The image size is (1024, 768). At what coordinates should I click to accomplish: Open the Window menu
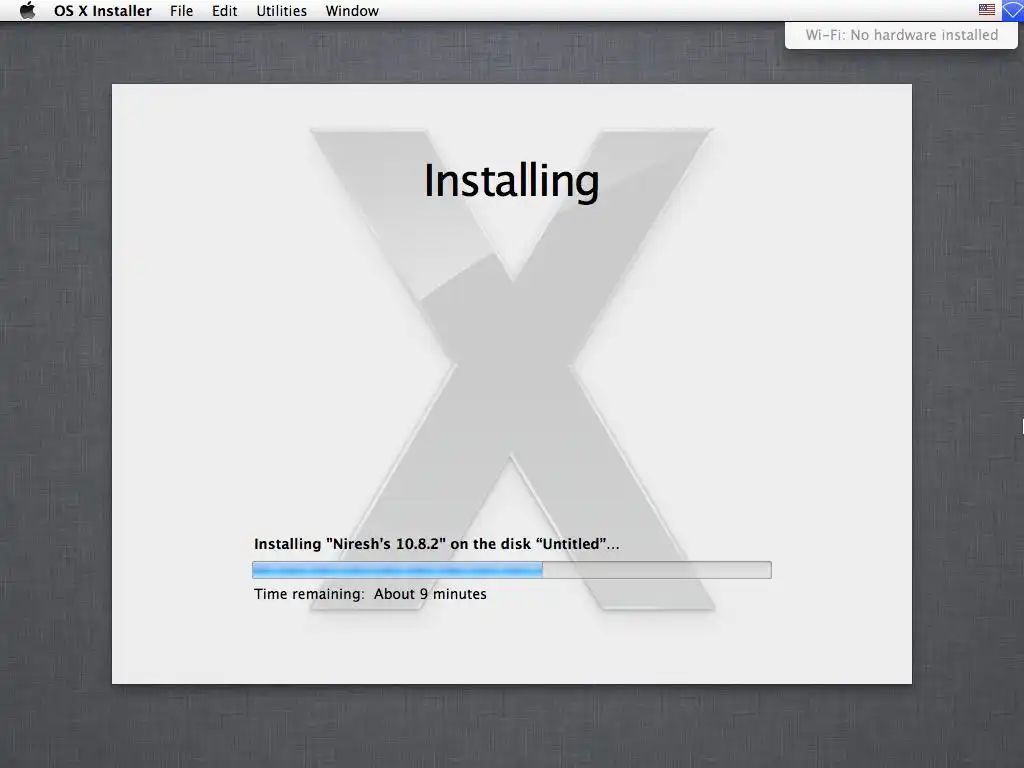[352, 11]
